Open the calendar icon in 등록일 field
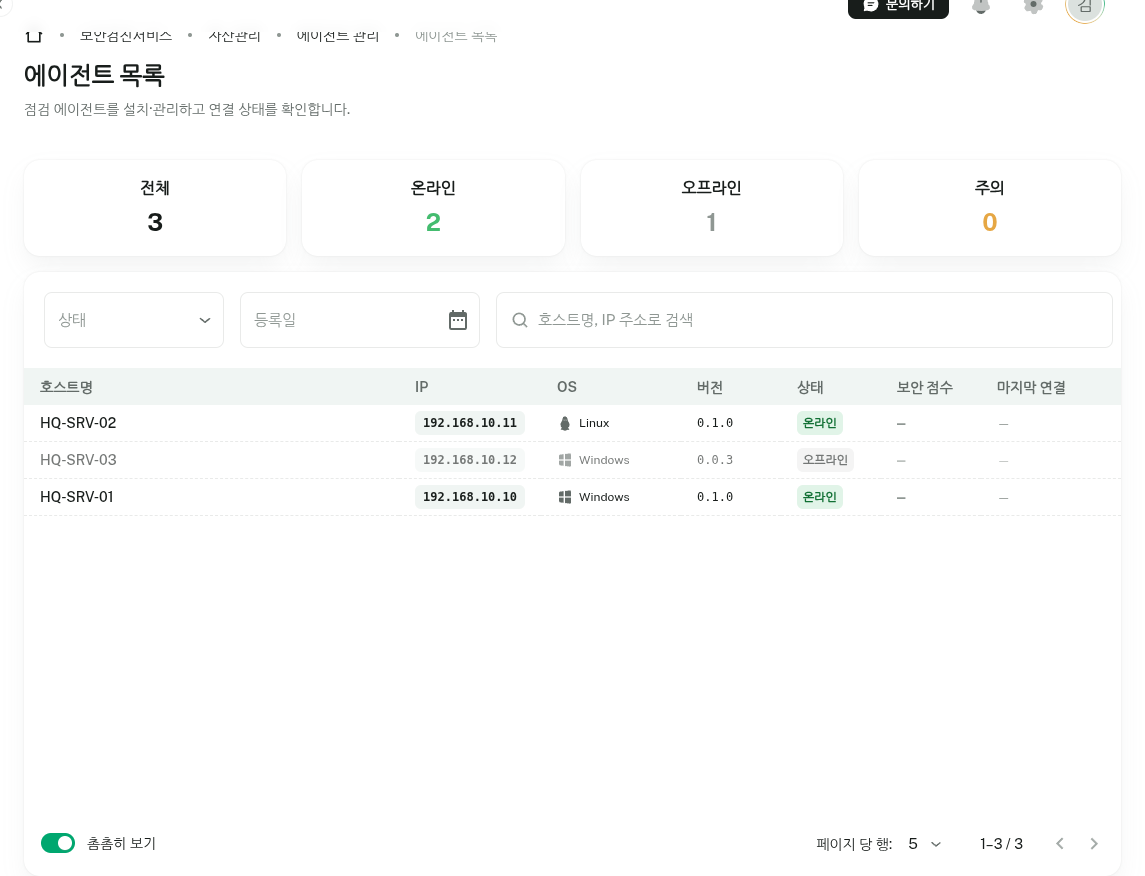1145x876 pixels. 458,320
